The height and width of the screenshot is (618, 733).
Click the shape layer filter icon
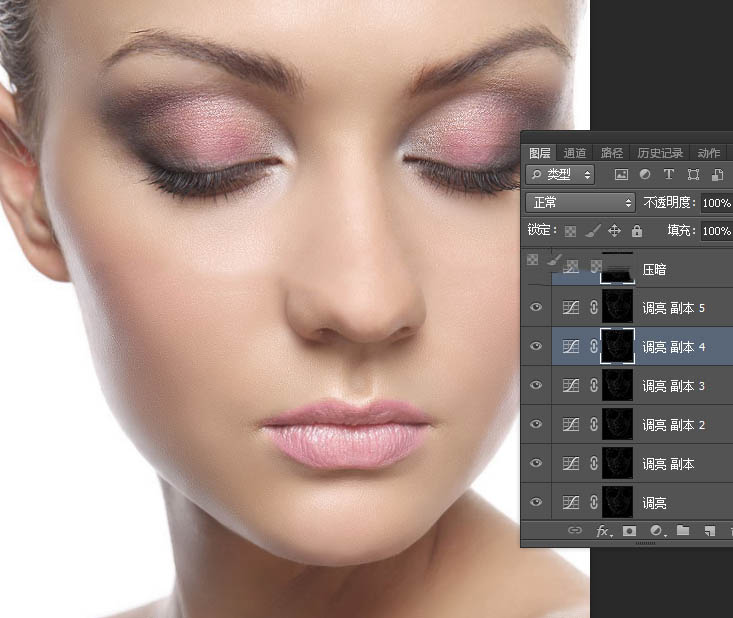(692, 174)
